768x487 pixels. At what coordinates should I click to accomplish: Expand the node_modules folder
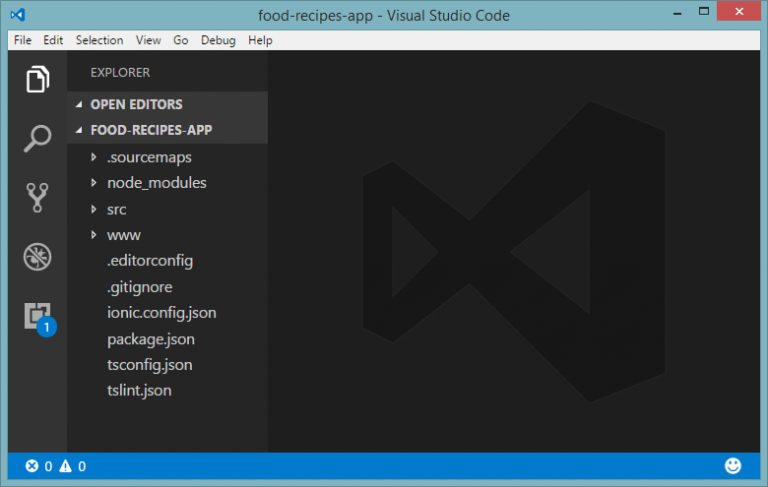(156, 183)
